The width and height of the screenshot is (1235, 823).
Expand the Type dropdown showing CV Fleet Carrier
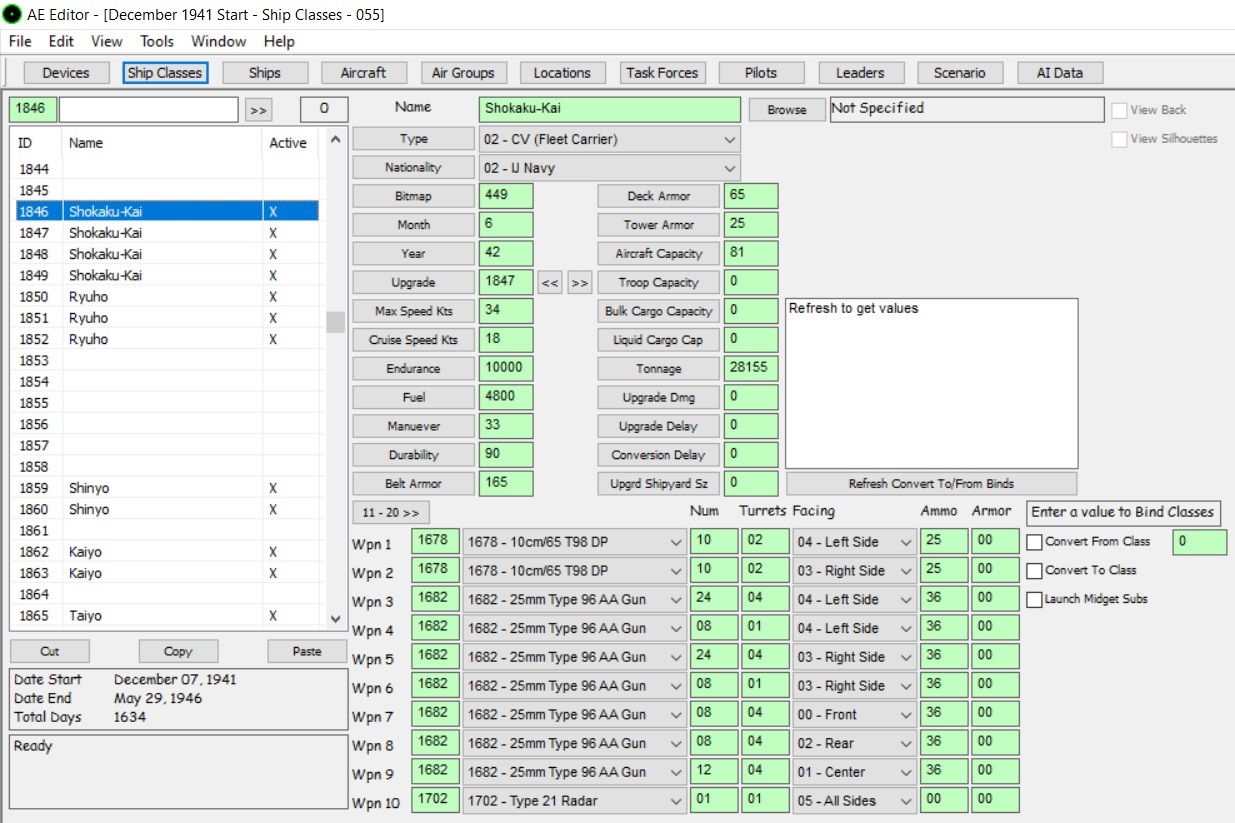point(610,139)
